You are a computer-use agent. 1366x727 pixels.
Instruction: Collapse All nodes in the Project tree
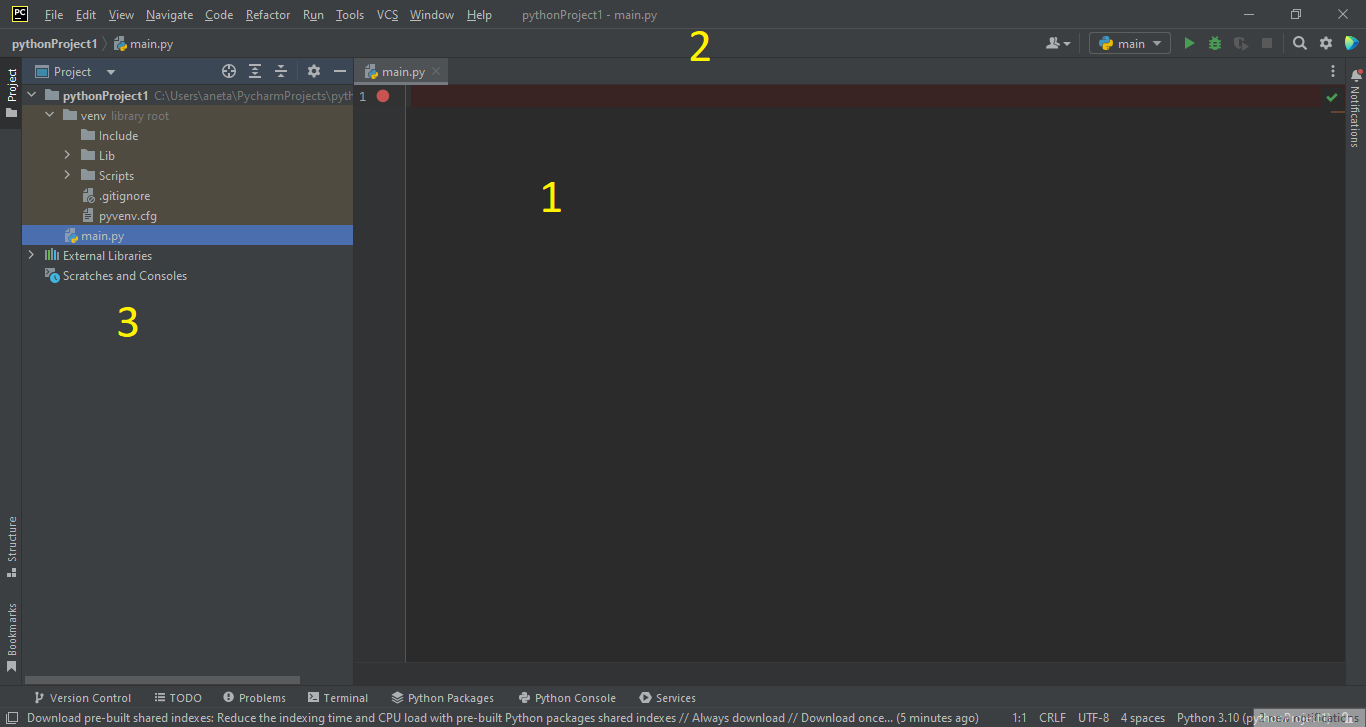(x=280, y=71)
